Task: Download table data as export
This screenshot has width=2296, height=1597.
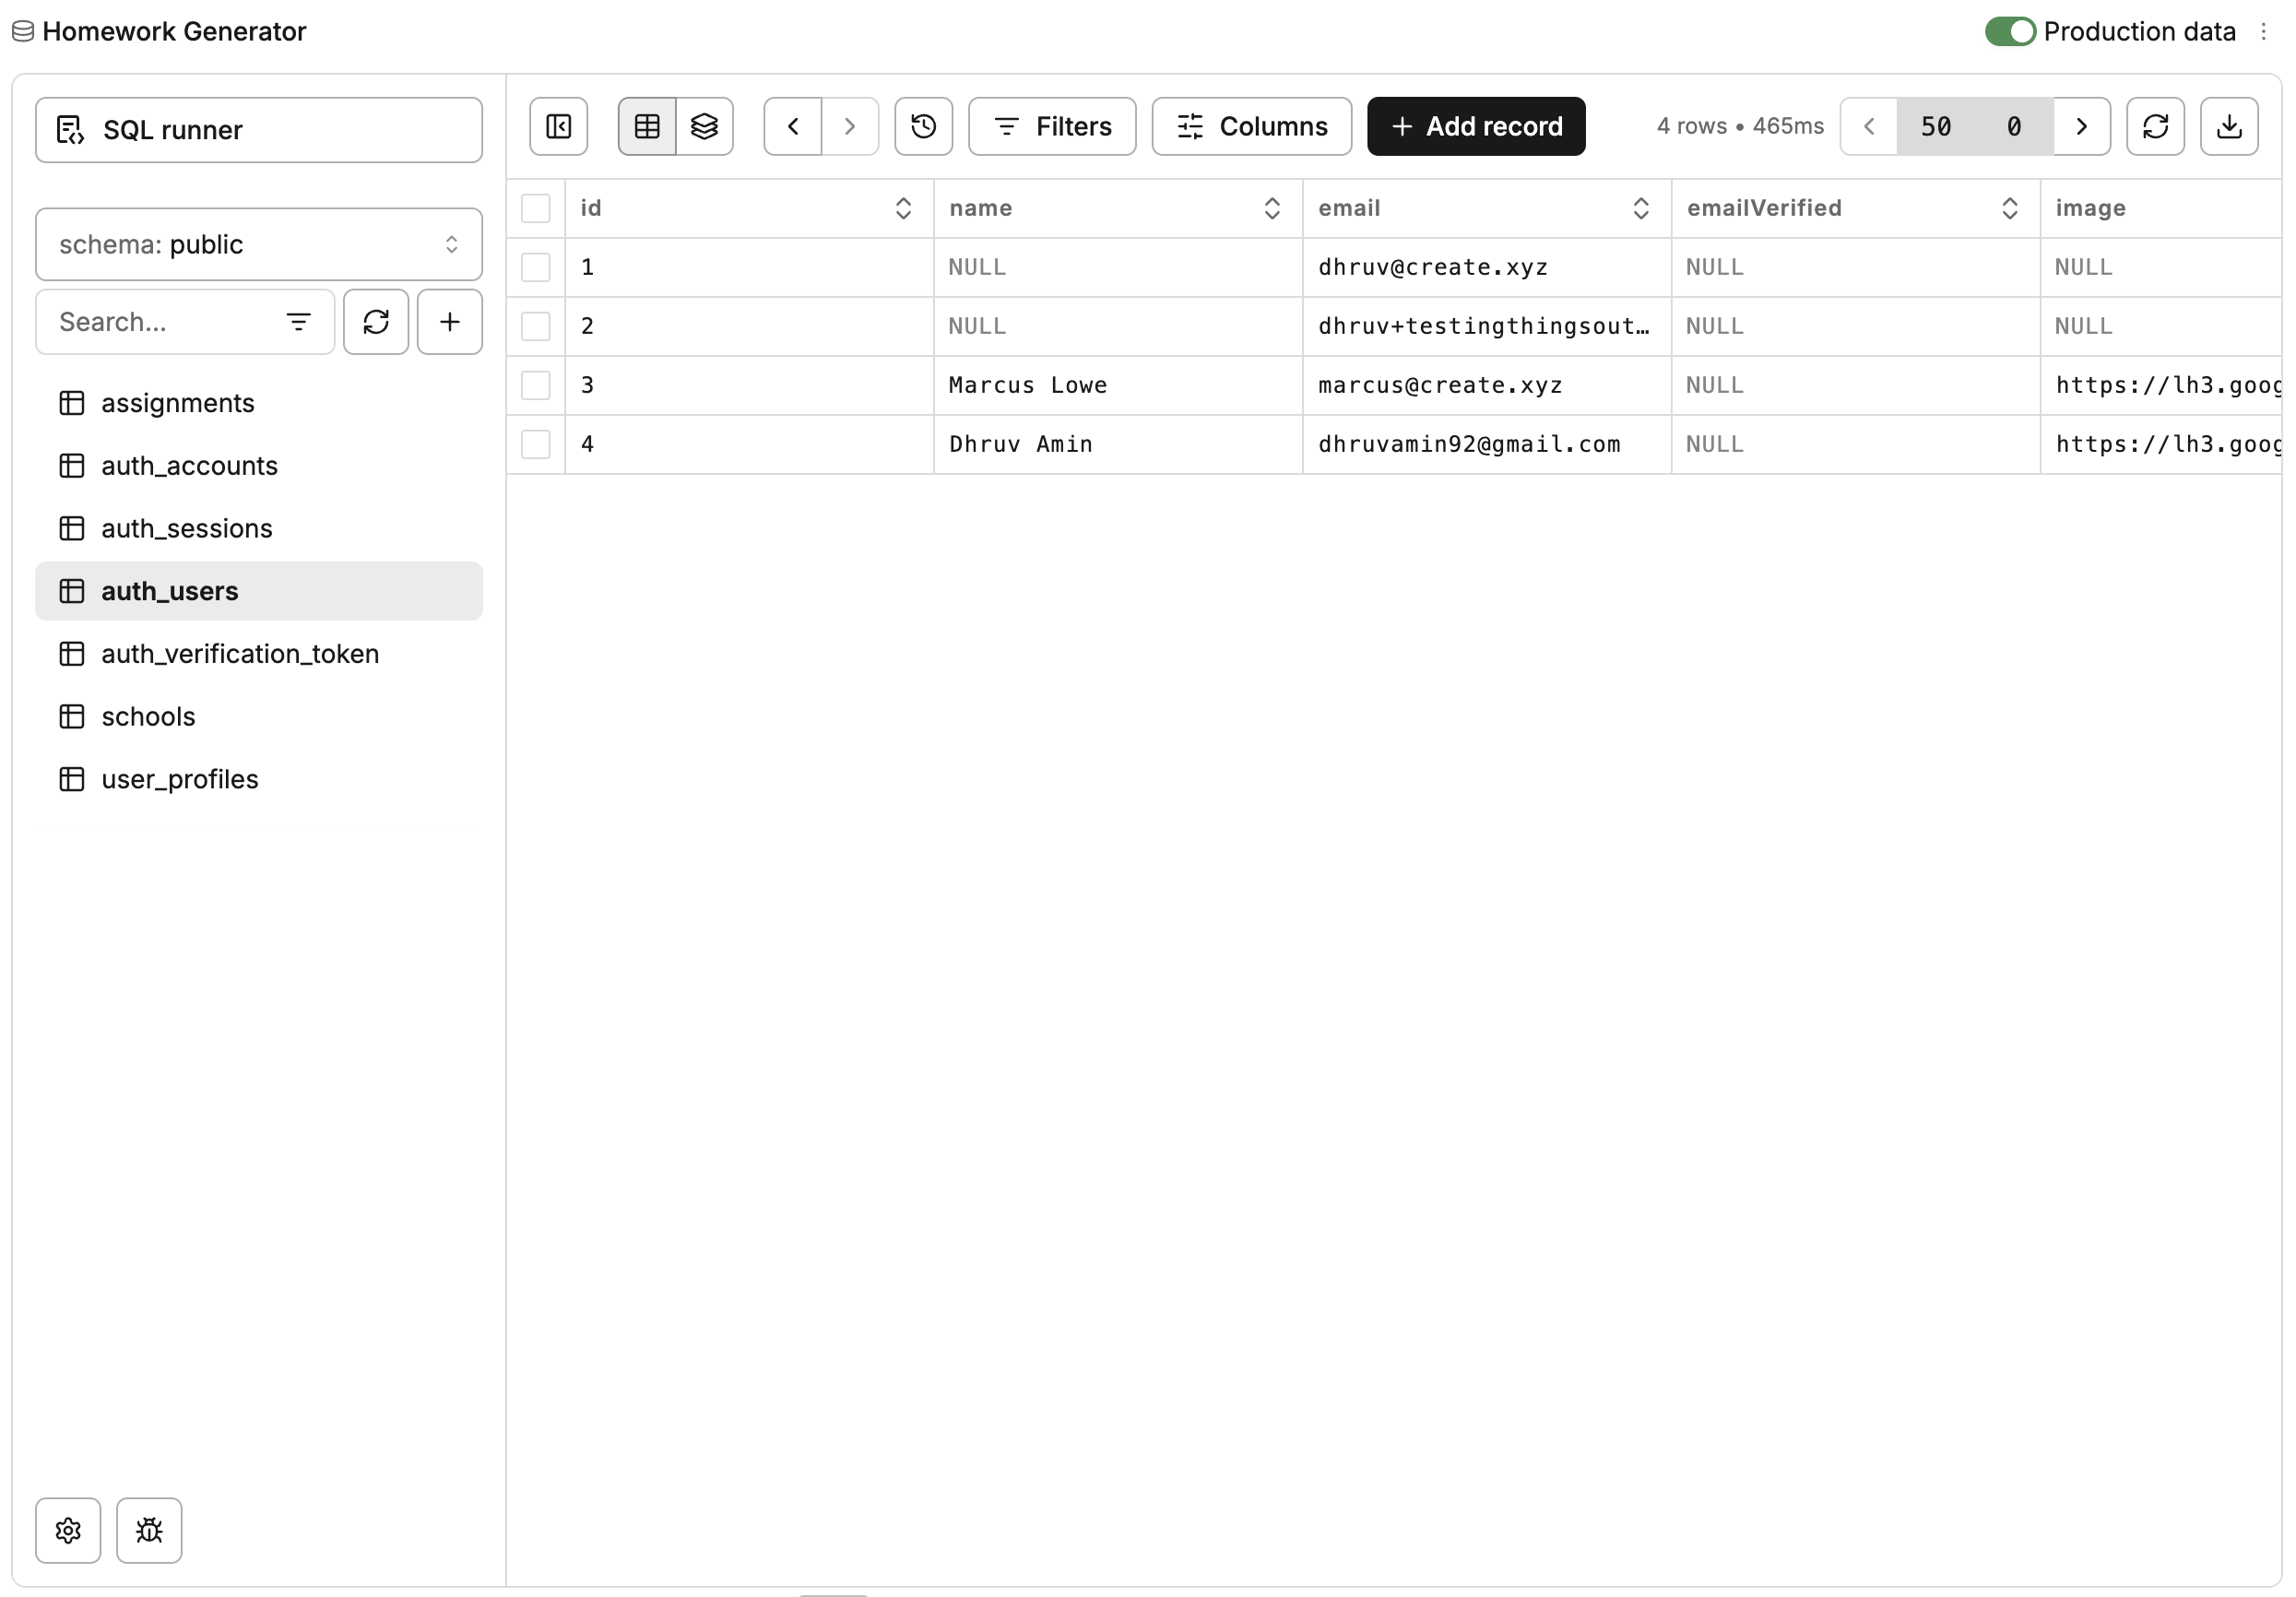Action: point(2228,126)
